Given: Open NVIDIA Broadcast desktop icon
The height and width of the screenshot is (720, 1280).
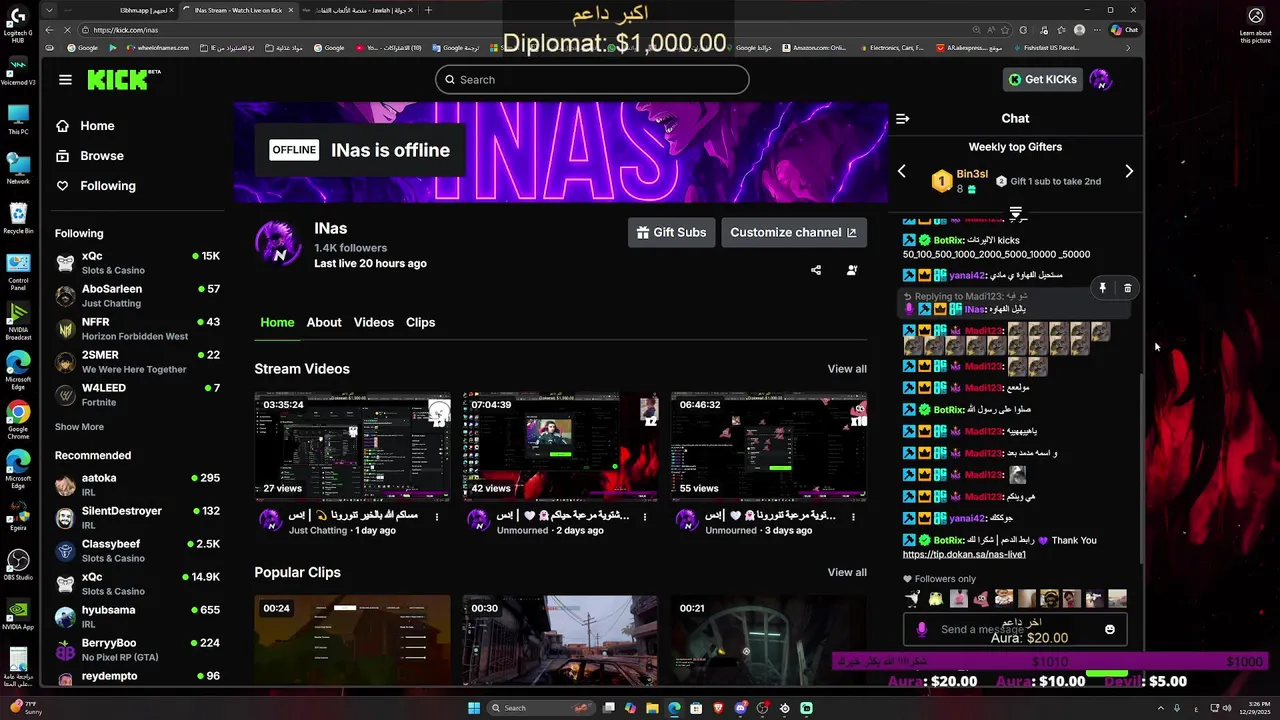Looking at the screenshot, I should pos(18,322).
